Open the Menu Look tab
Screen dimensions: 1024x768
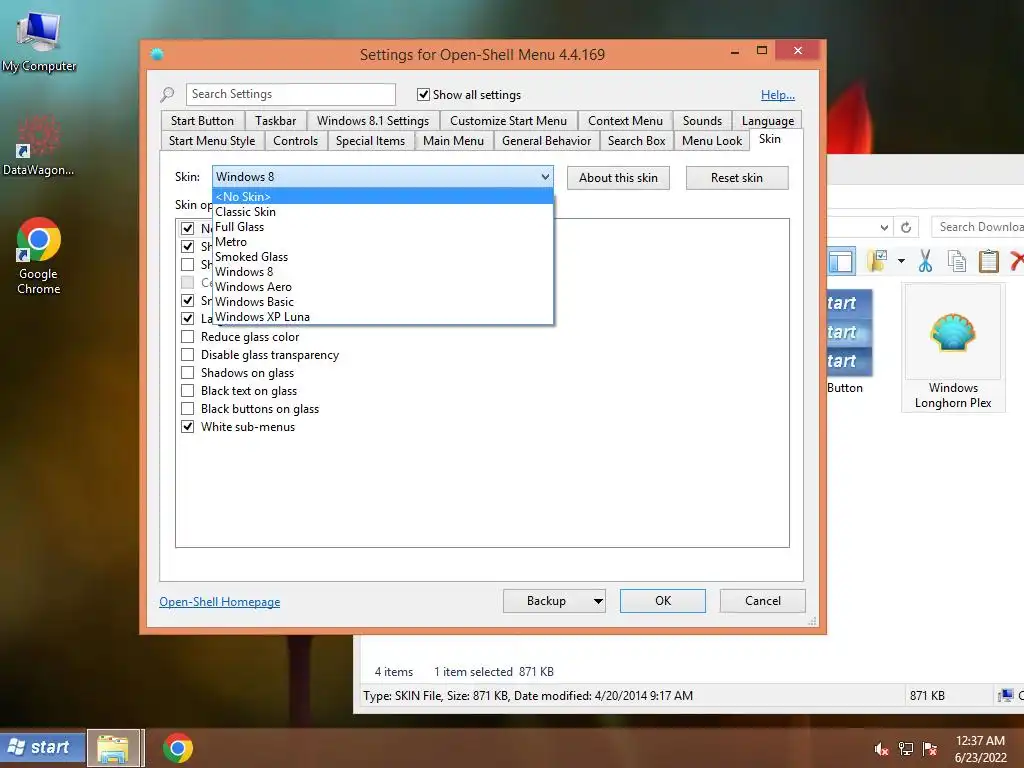(712, 141)
